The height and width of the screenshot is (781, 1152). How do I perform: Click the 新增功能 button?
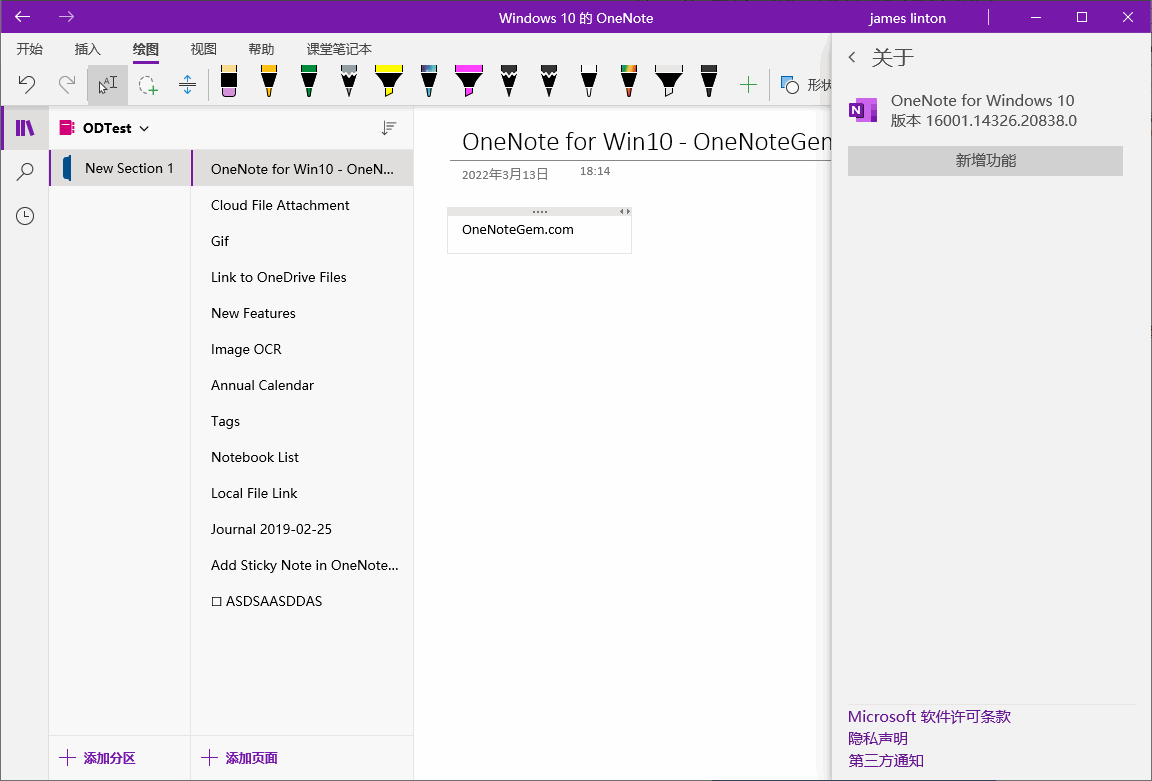click(985, 161)
